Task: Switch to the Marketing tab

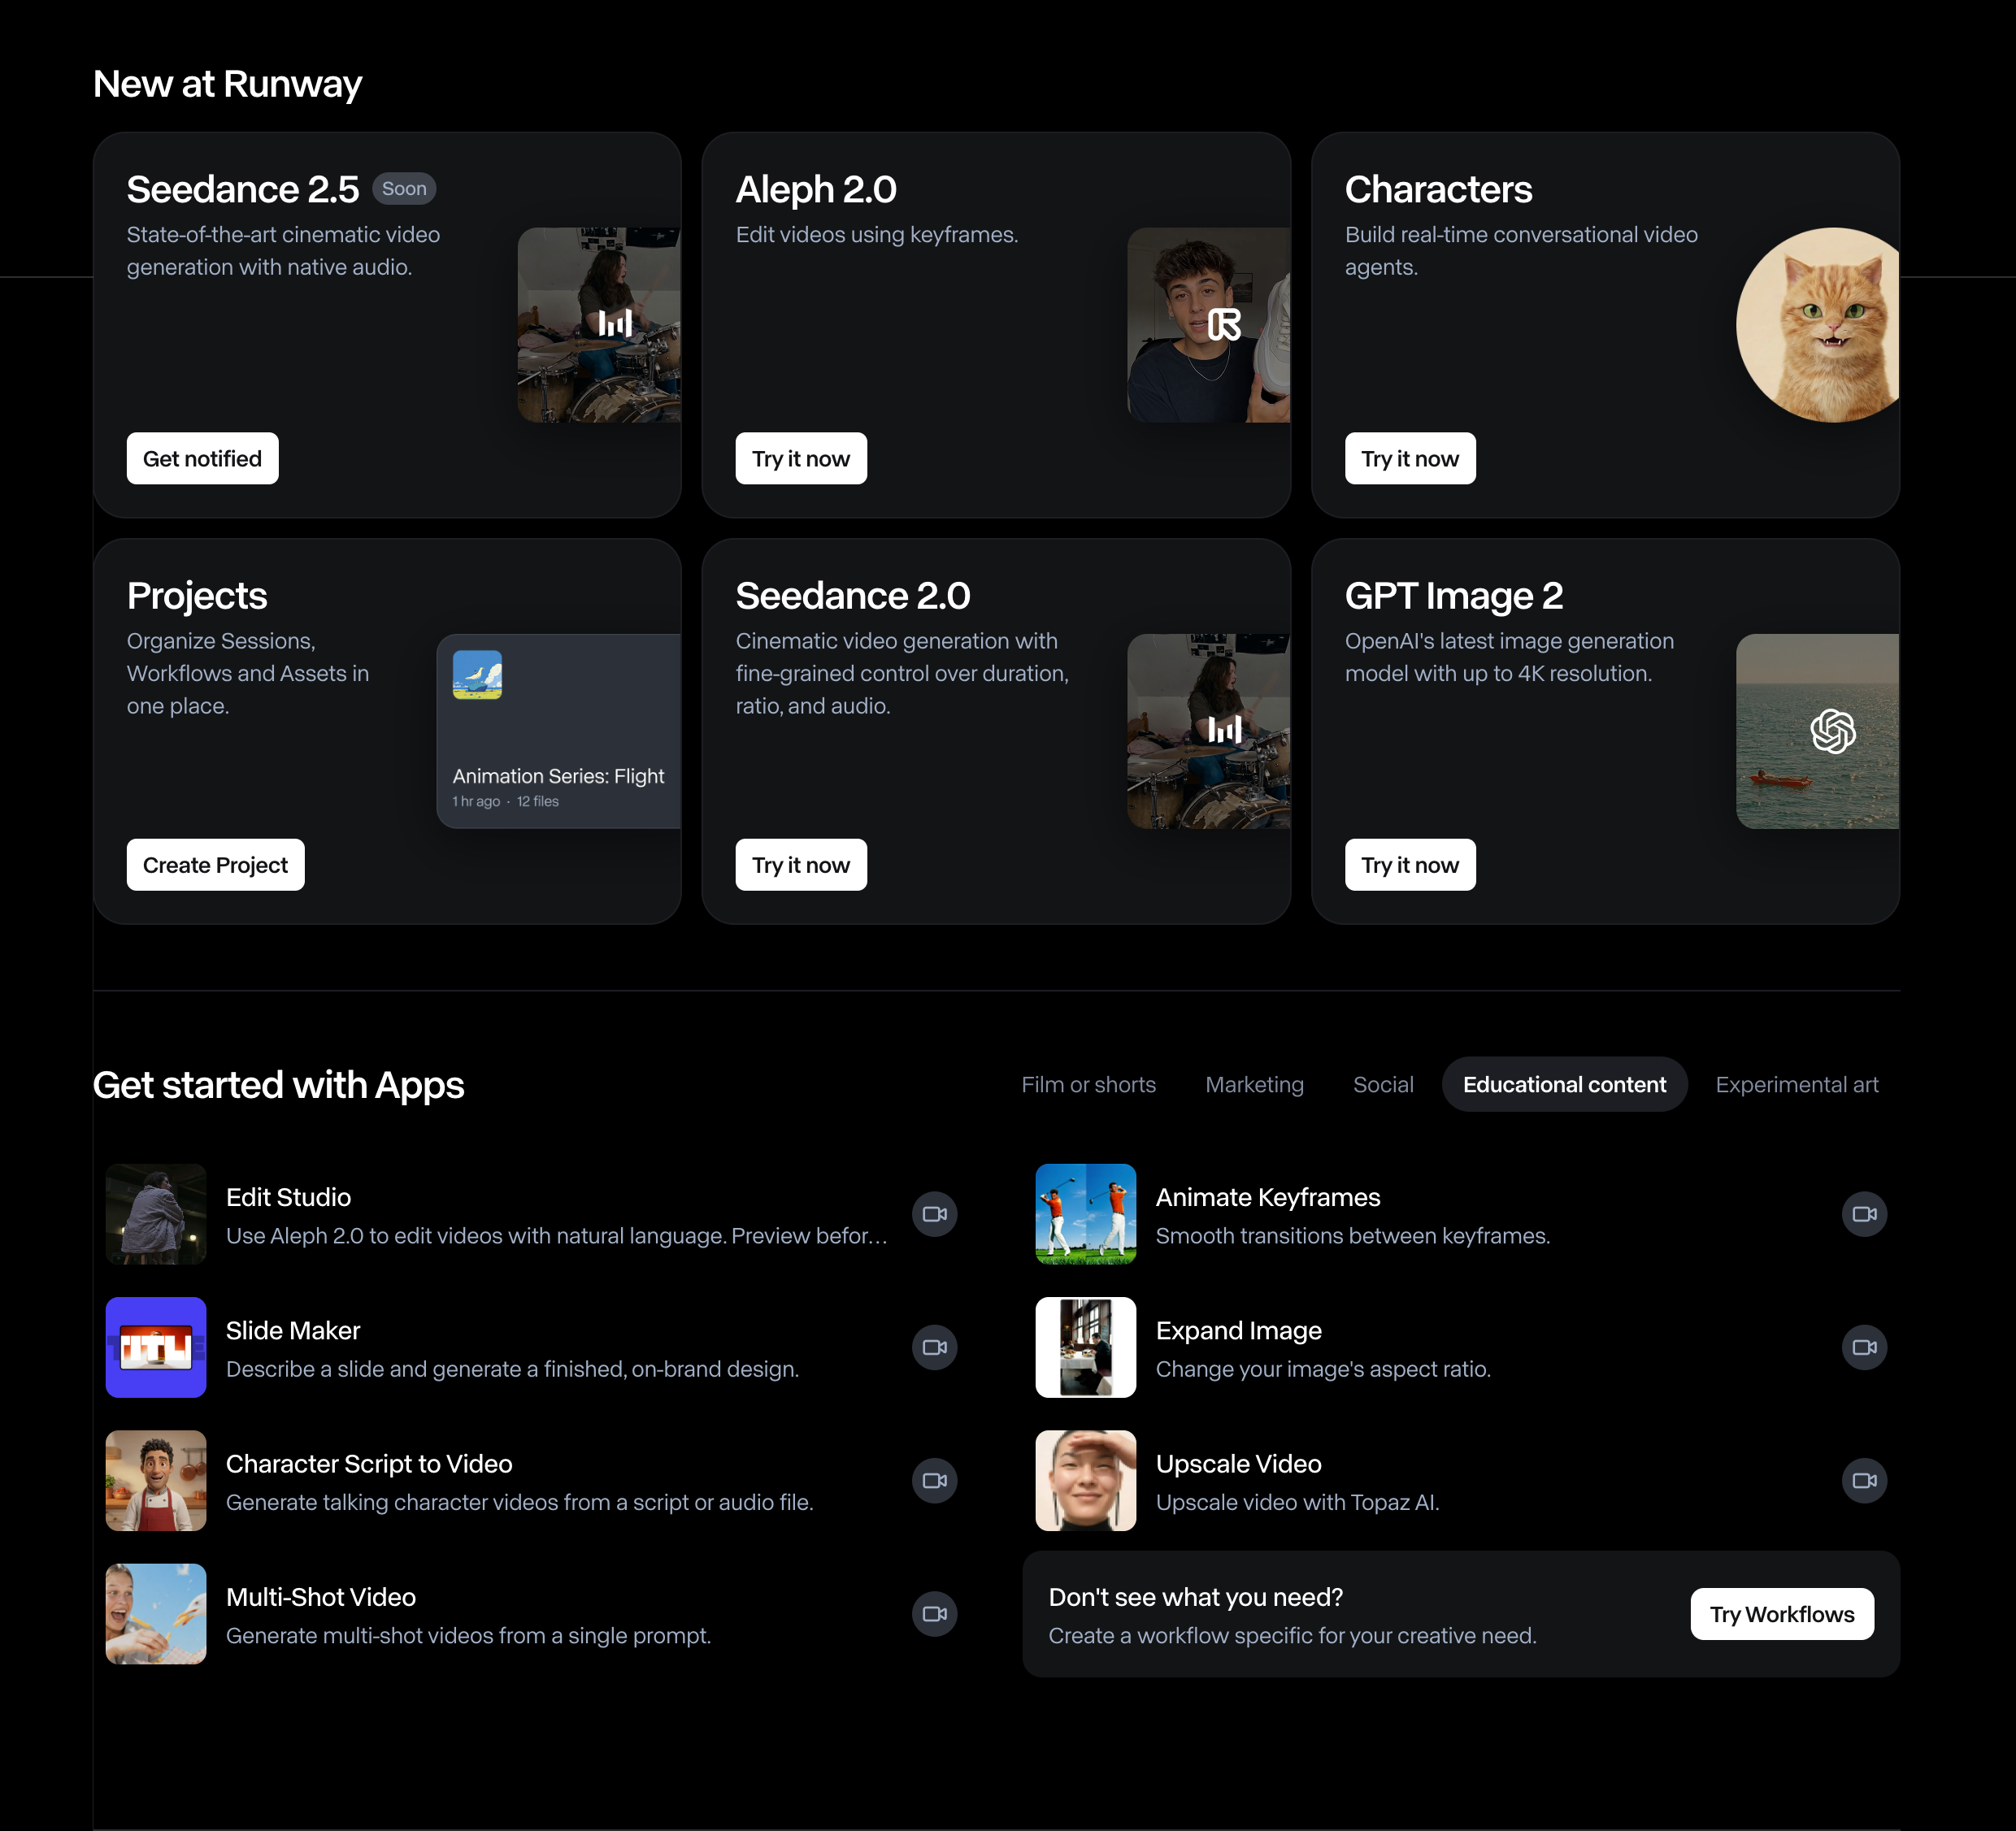Action: click(x=1254, y=1084)
